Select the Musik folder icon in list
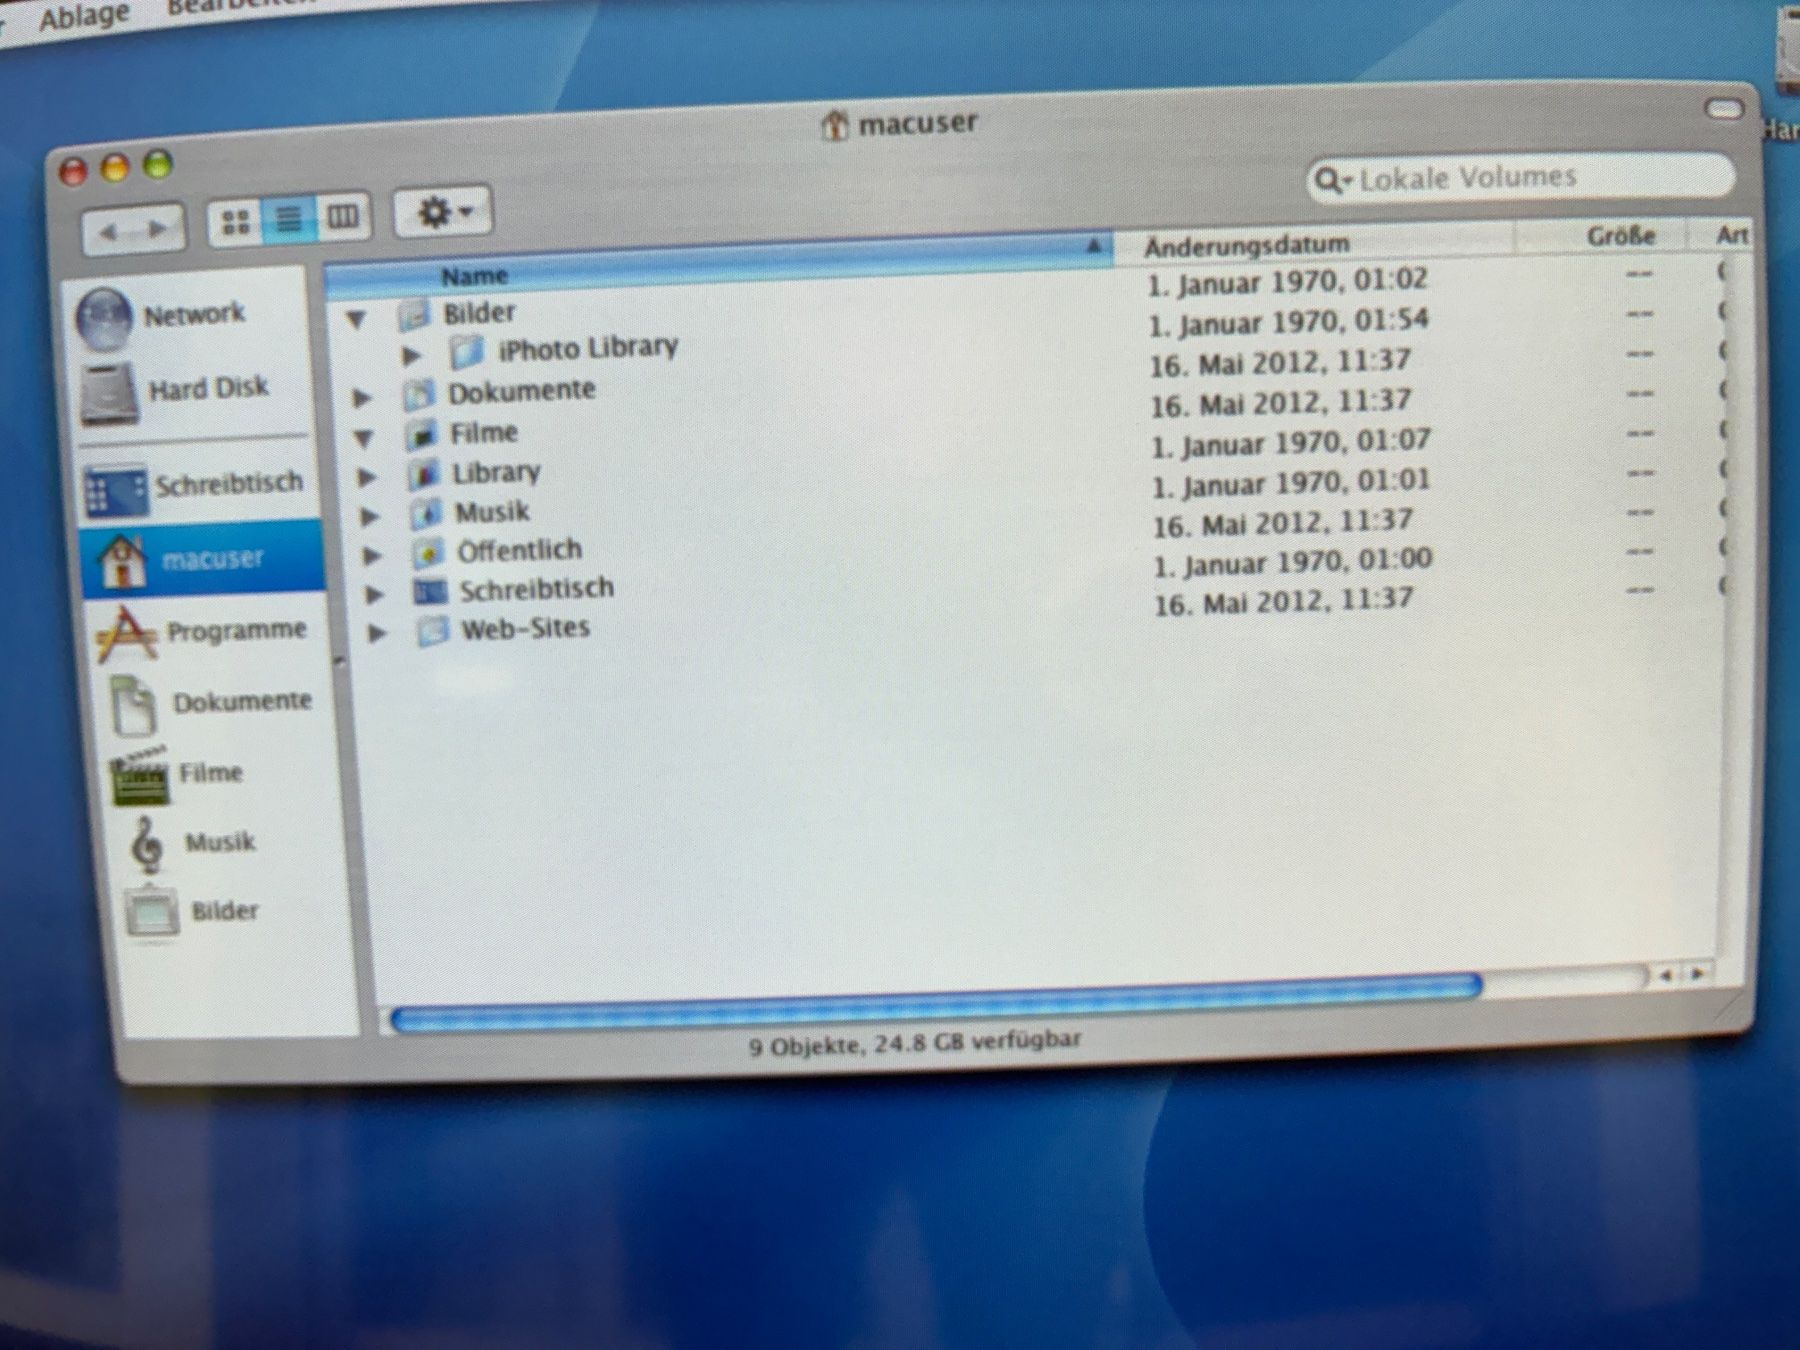 [426, 514]
